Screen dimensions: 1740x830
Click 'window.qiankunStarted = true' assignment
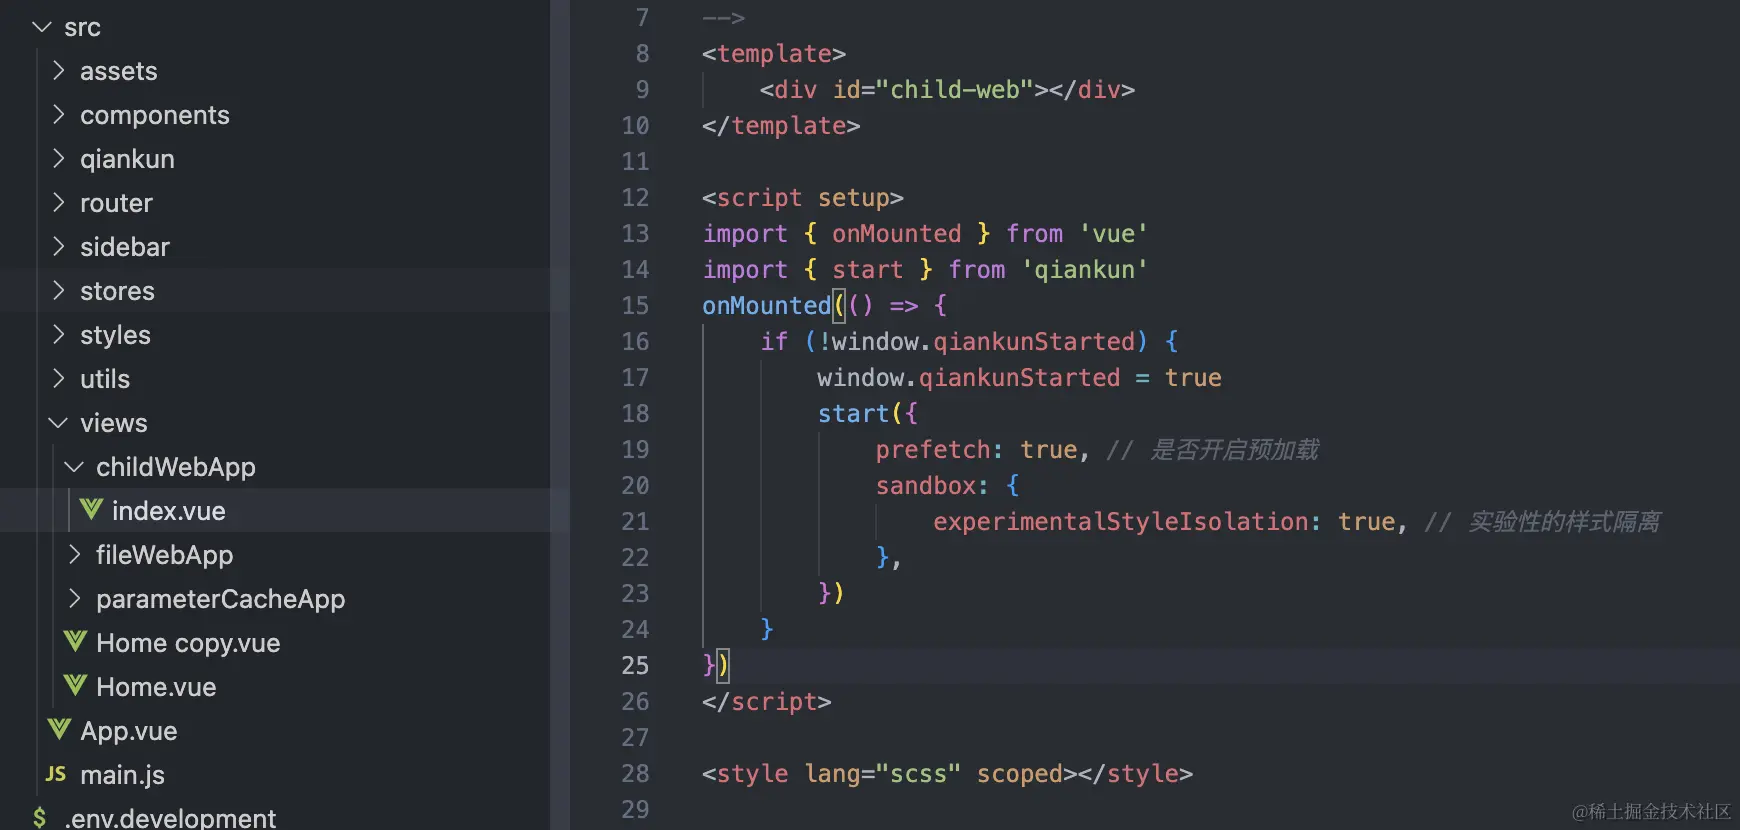(x=1019, y=378)
